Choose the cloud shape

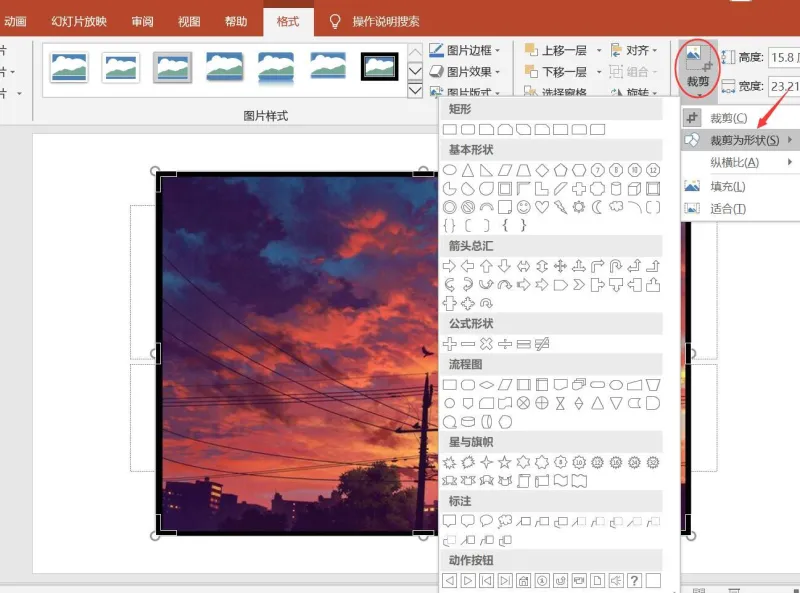tap(616, 207)
